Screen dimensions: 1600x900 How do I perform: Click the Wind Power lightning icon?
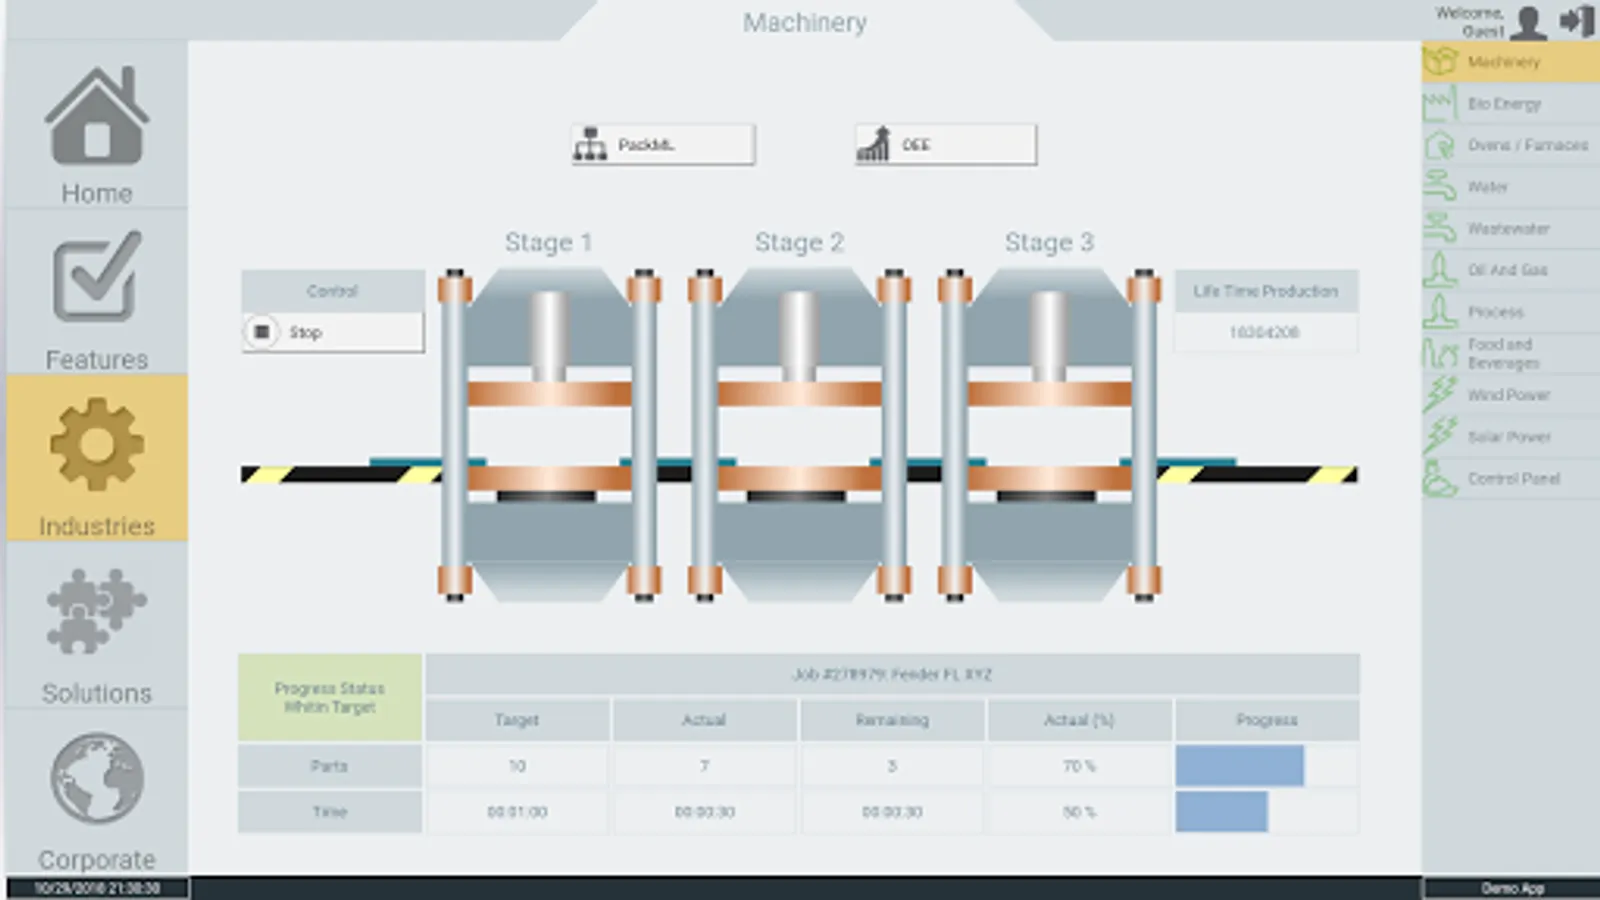(x=1443, y=395)
